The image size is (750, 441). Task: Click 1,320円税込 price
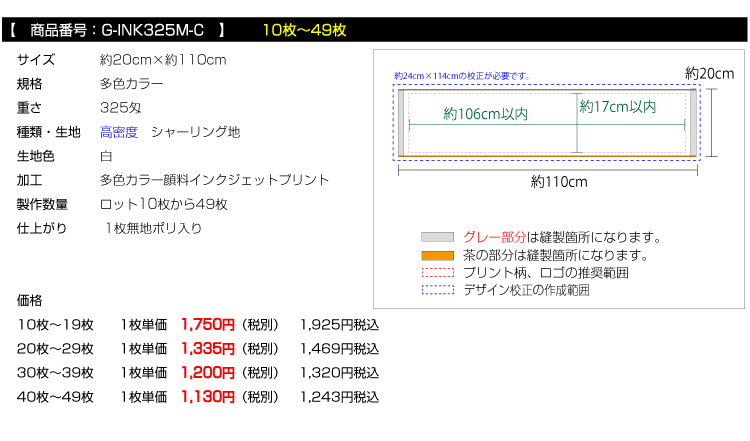pyautogui.click(x=339, y=373)
